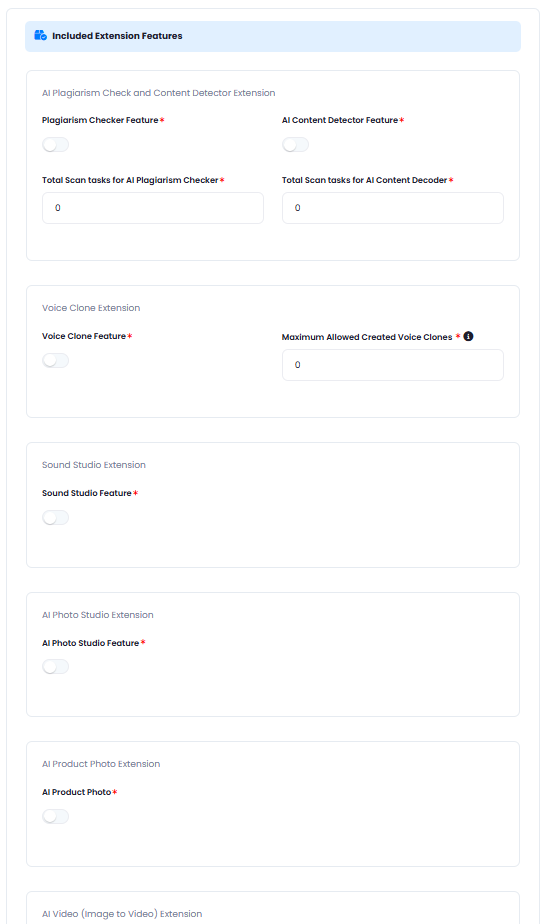Select the Maximum Allowed Created Voice Clones field
The image size is (545, 924).
pyautogui.click(x=392, y=365)
